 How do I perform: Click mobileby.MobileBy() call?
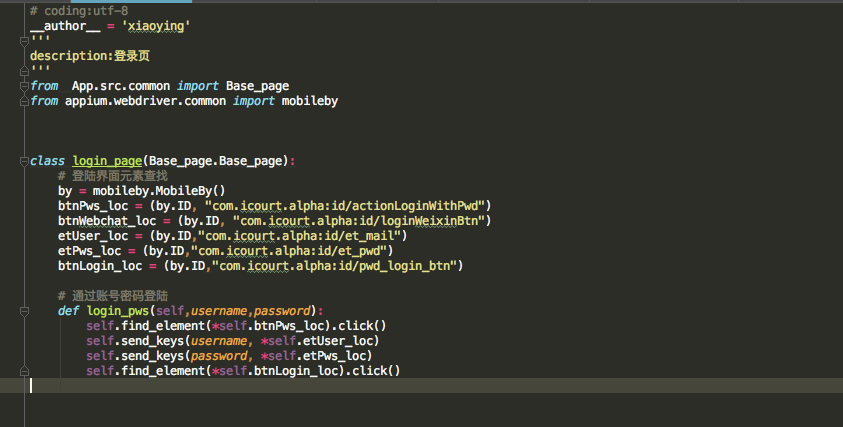(x=159, y=191)
